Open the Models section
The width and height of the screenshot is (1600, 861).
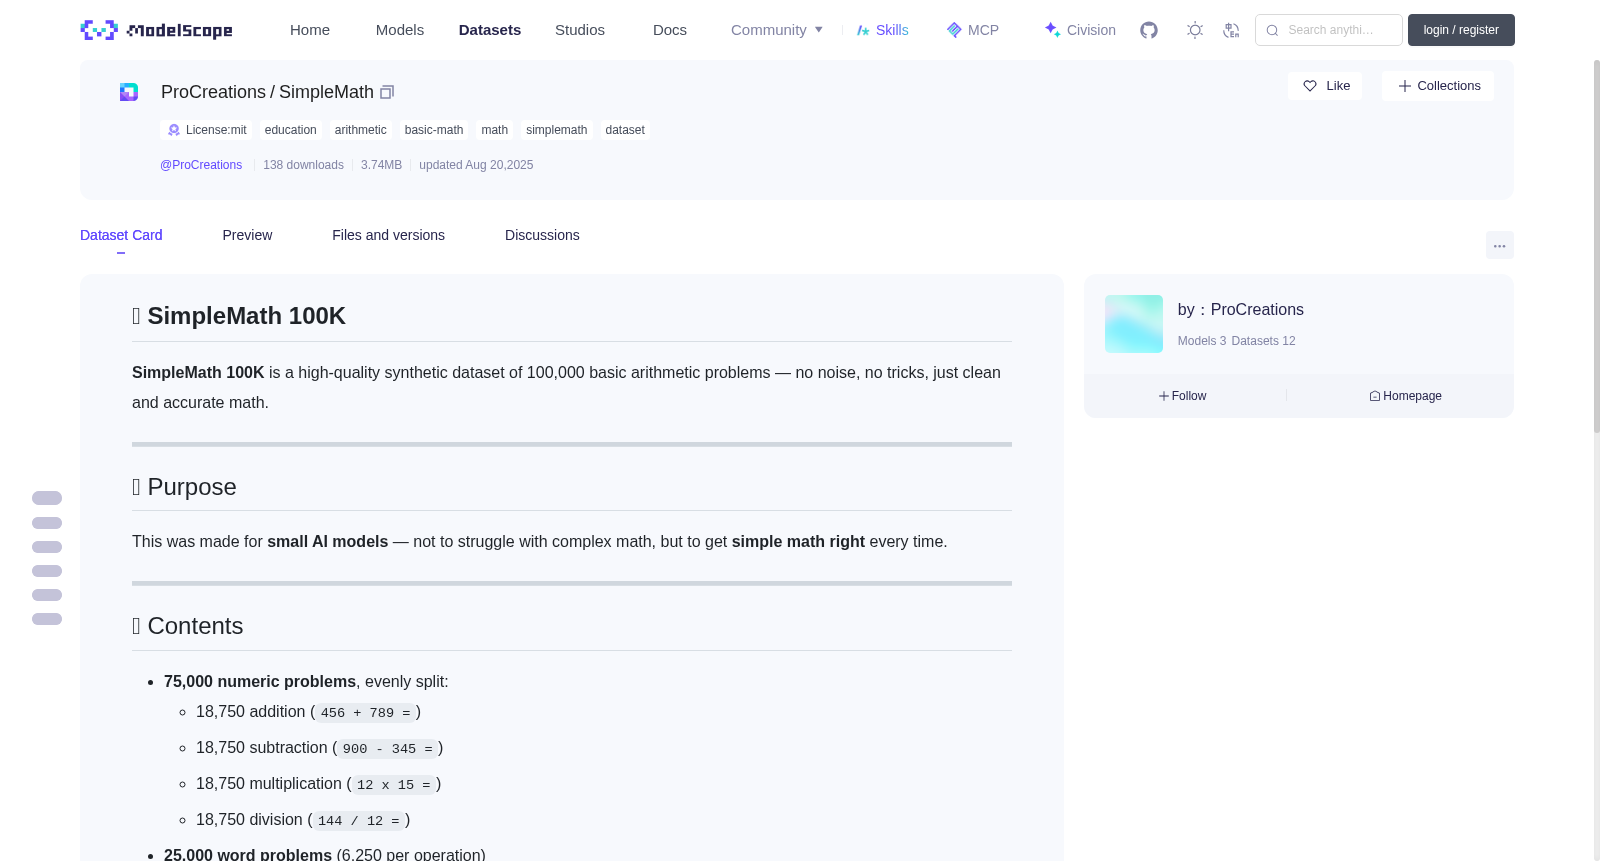[x=400, y=30]
